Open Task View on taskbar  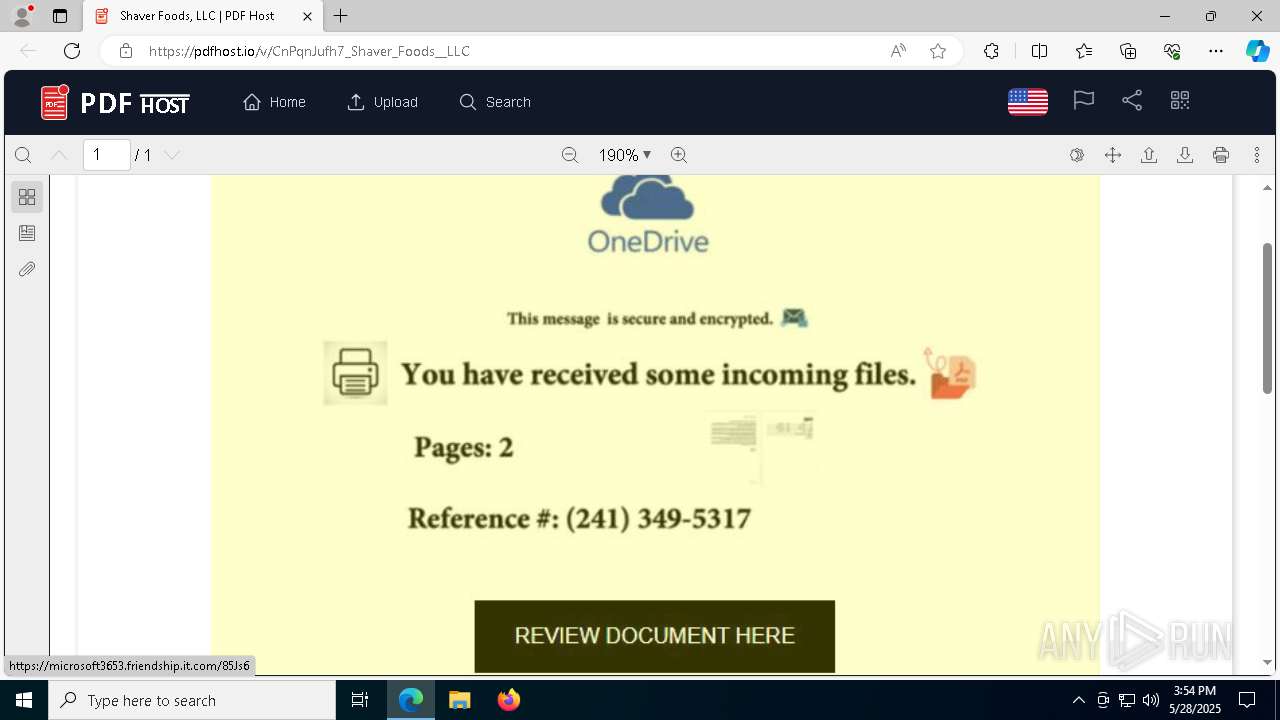(360, 700)
